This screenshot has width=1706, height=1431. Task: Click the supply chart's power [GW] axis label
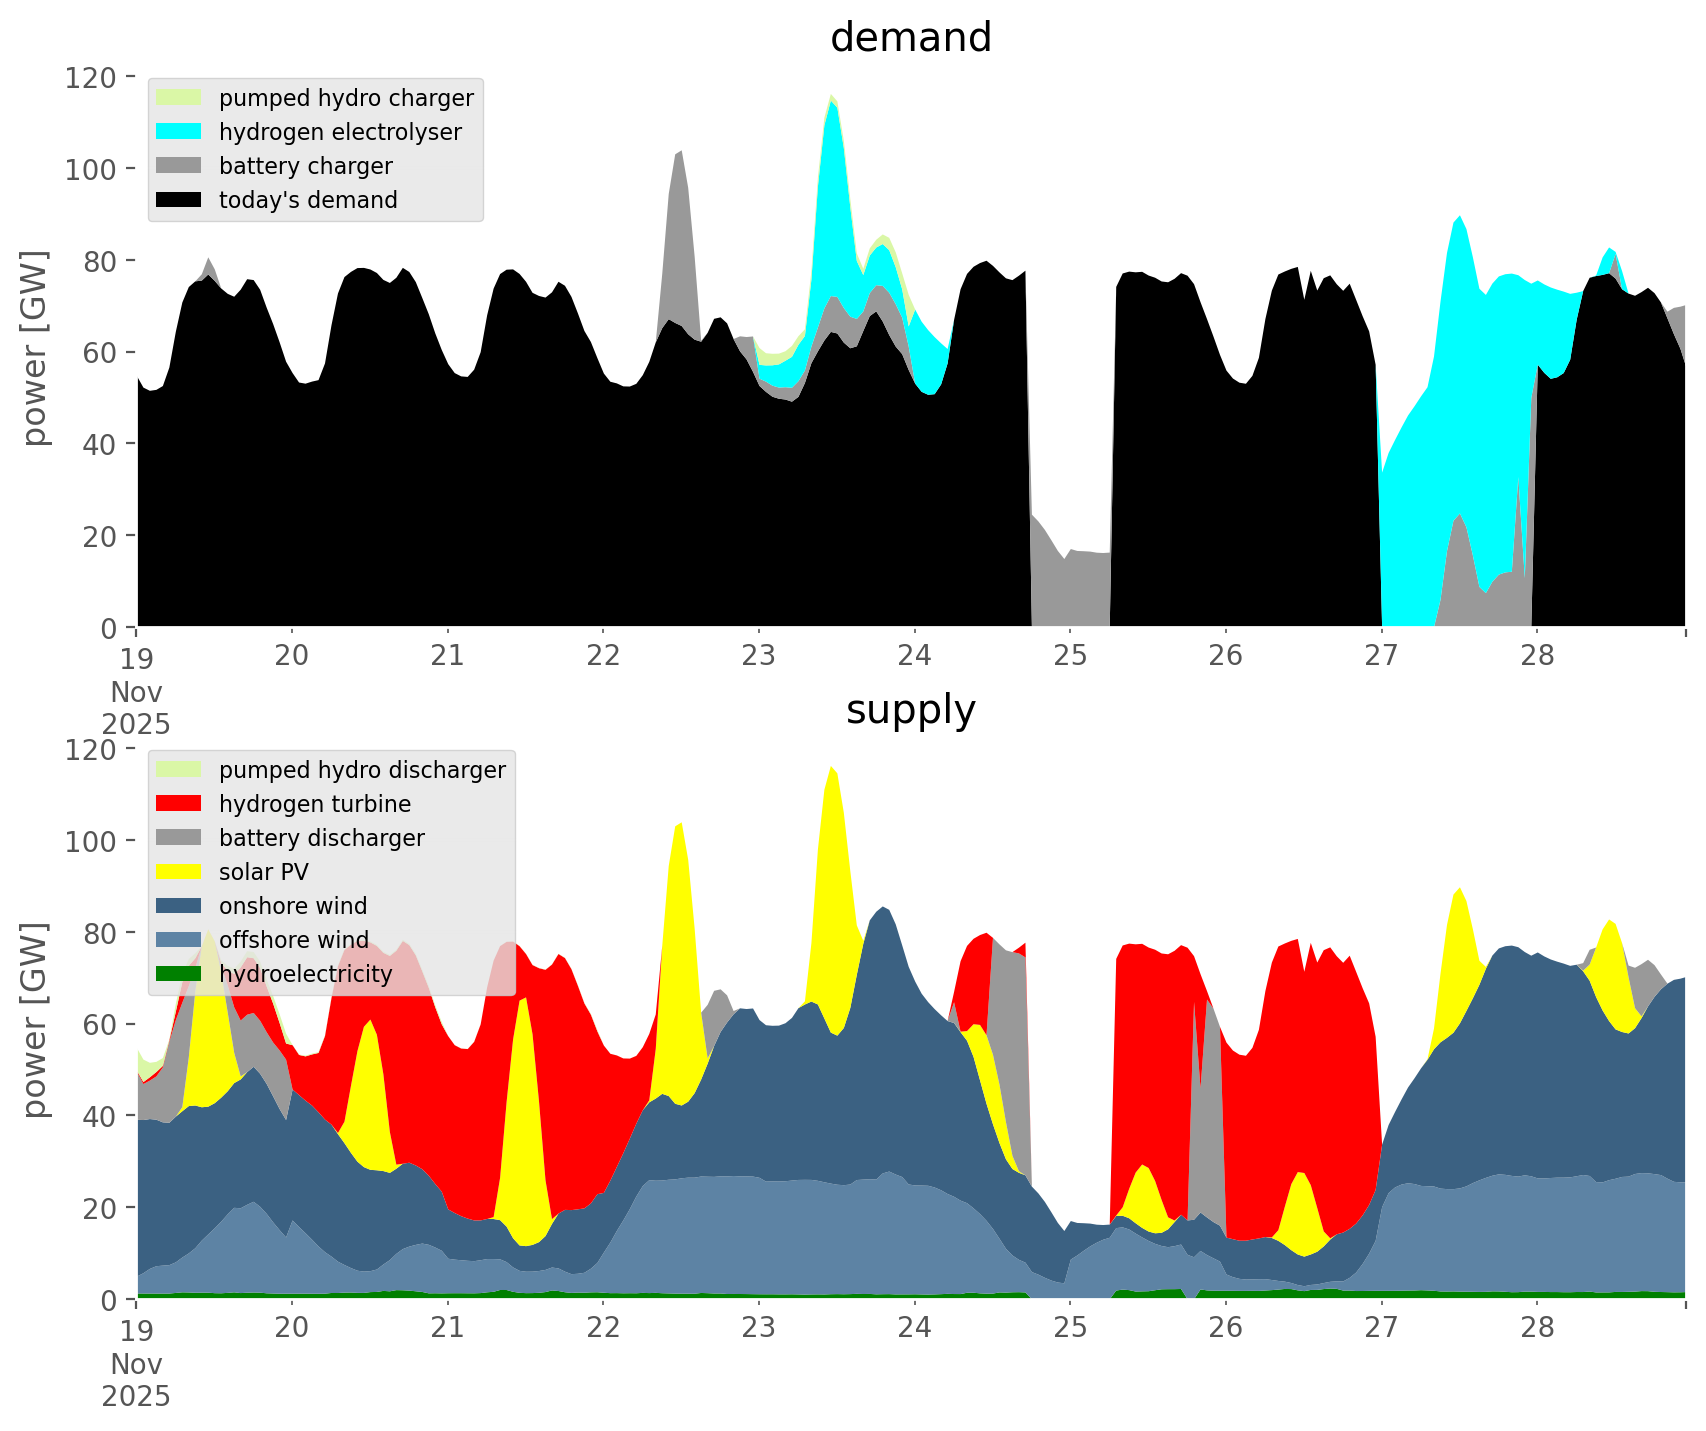[35, 1020]
